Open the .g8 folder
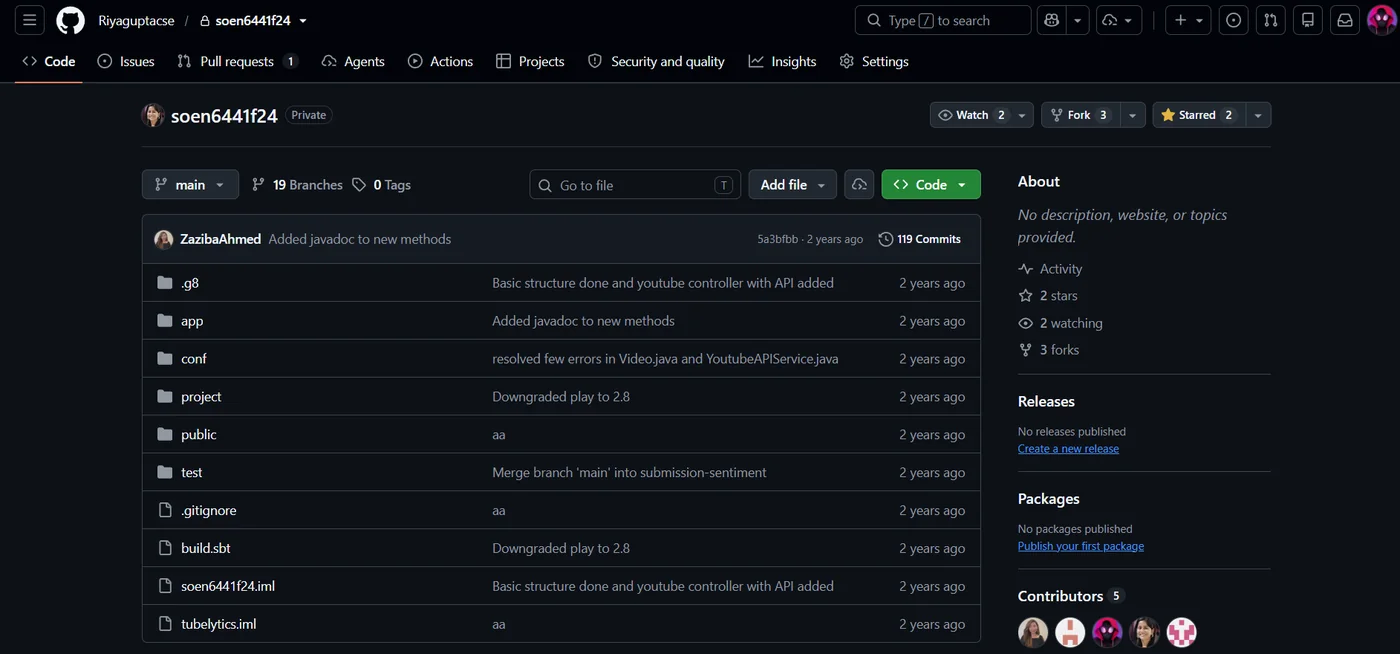1400x654 pixels. pyautogui.click(x=190, y=283)
